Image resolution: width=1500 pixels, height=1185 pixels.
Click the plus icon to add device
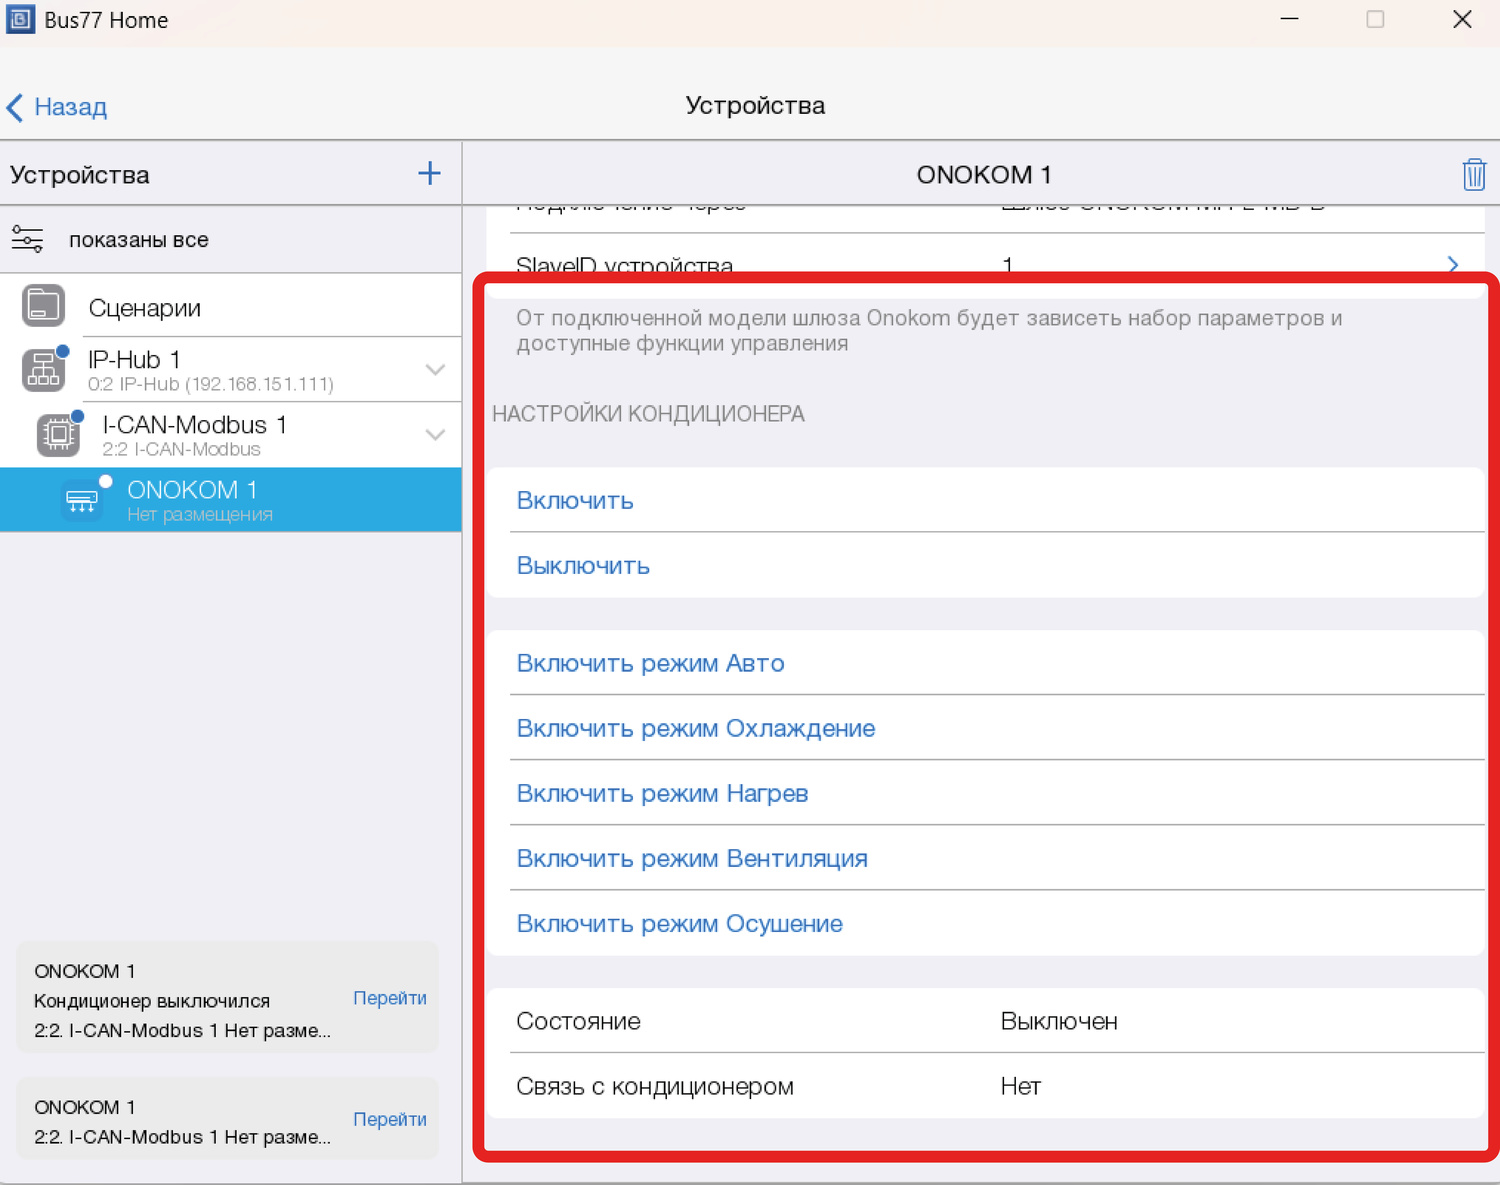pos(429,174)
